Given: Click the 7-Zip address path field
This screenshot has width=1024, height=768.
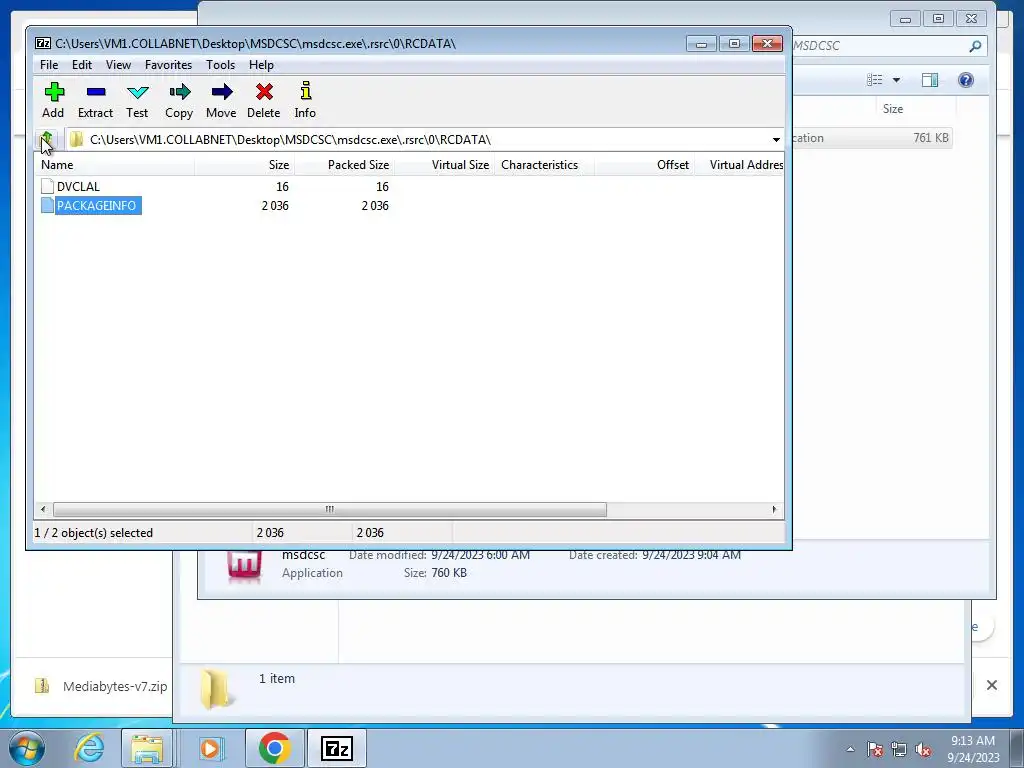Looking at the screenshot, I should (x=424, y=140).
